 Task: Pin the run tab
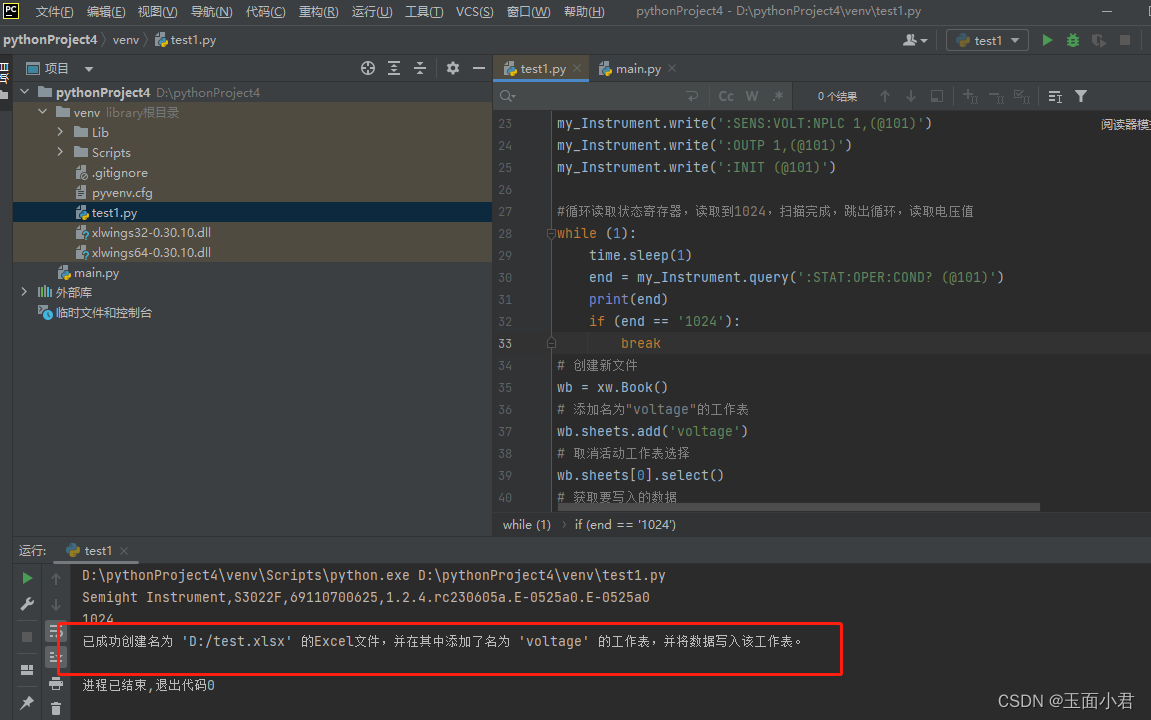(27, 702)
